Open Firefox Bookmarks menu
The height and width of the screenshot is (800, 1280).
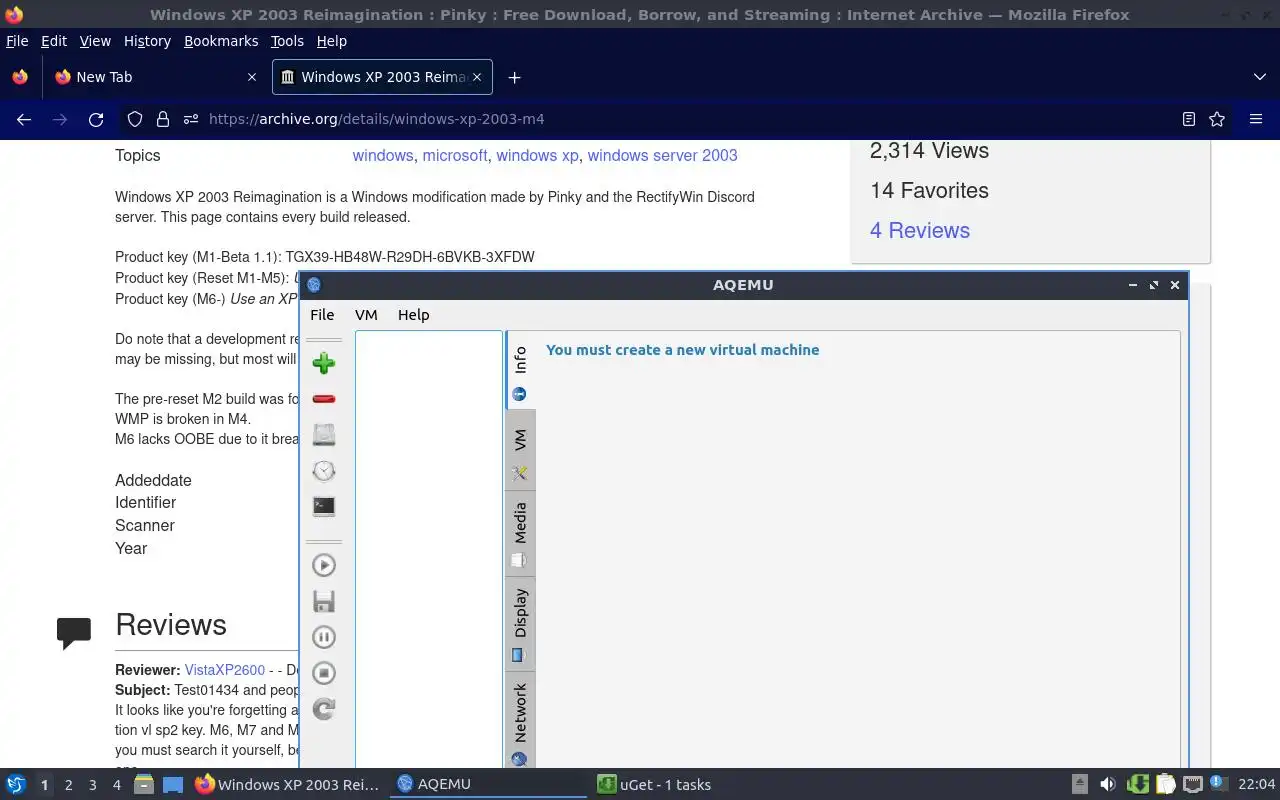pos(221,41)
